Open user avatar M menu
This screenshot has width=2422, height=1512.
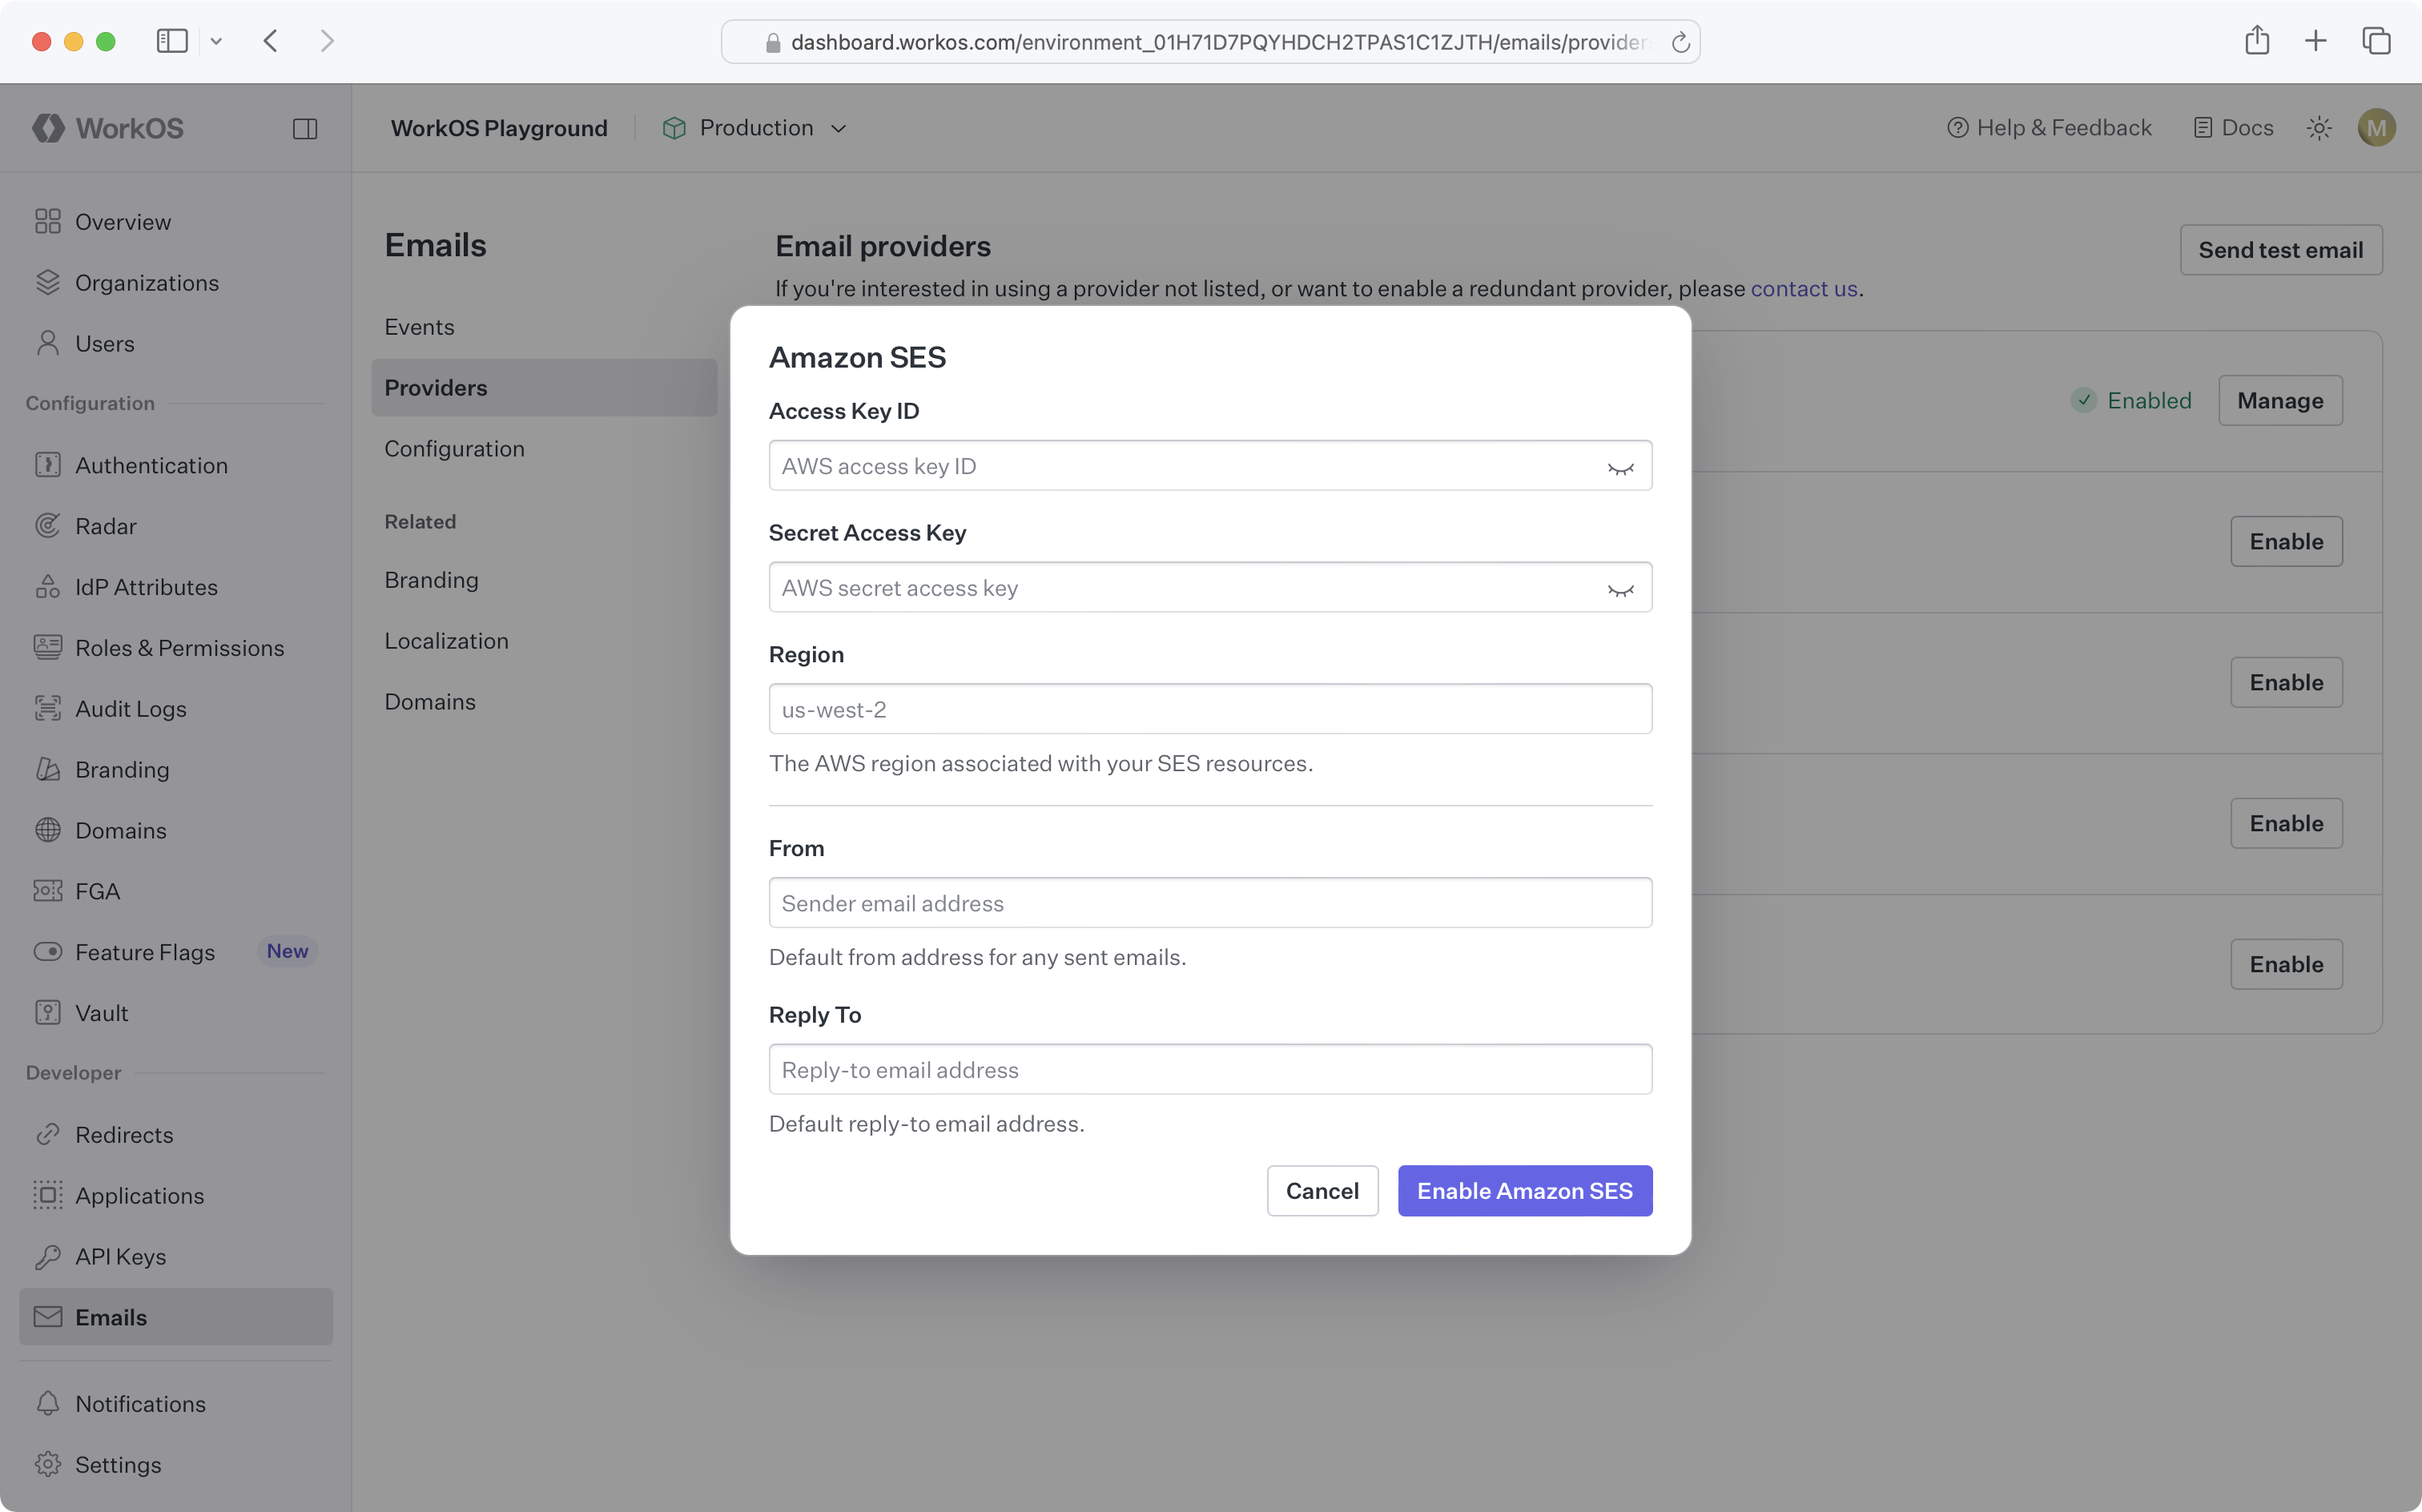pos(2376,128)
